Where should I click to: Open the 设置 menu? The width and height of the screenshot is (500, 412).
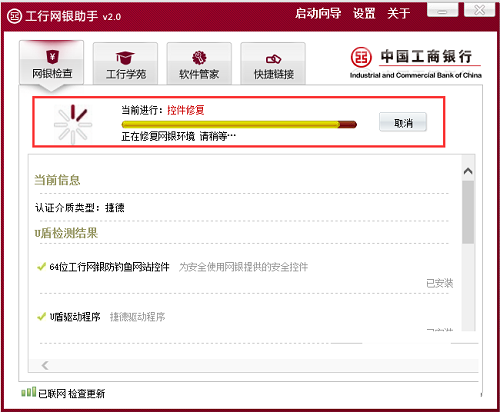(364, 14)
